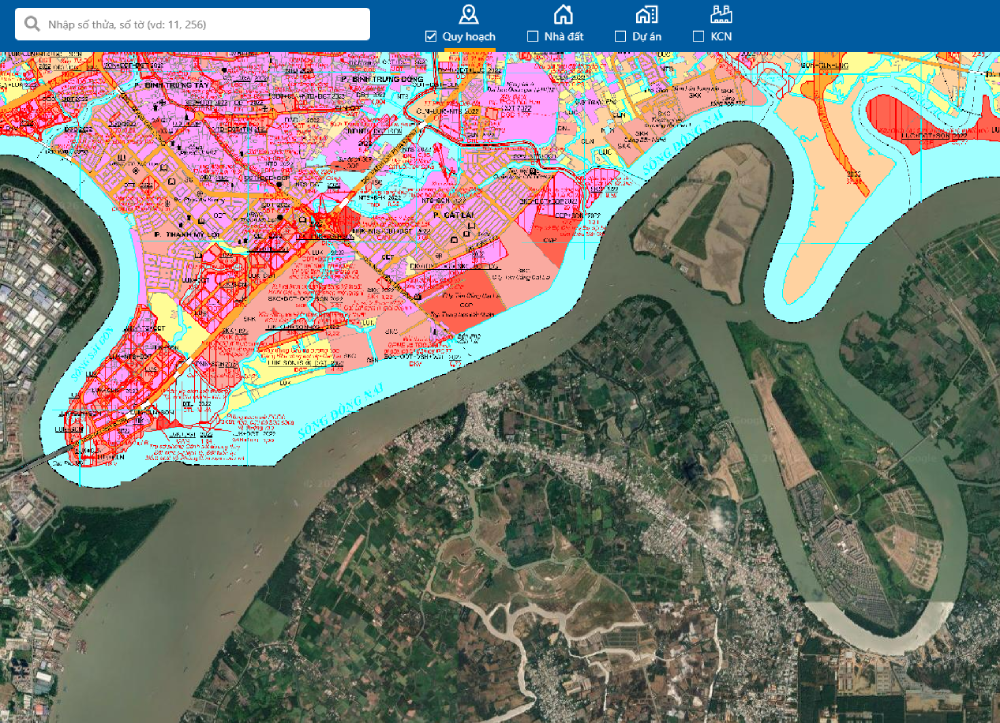Open the Dự án label
The image size is (1000, 723).
pyautogui.click(x=647, y=37)
